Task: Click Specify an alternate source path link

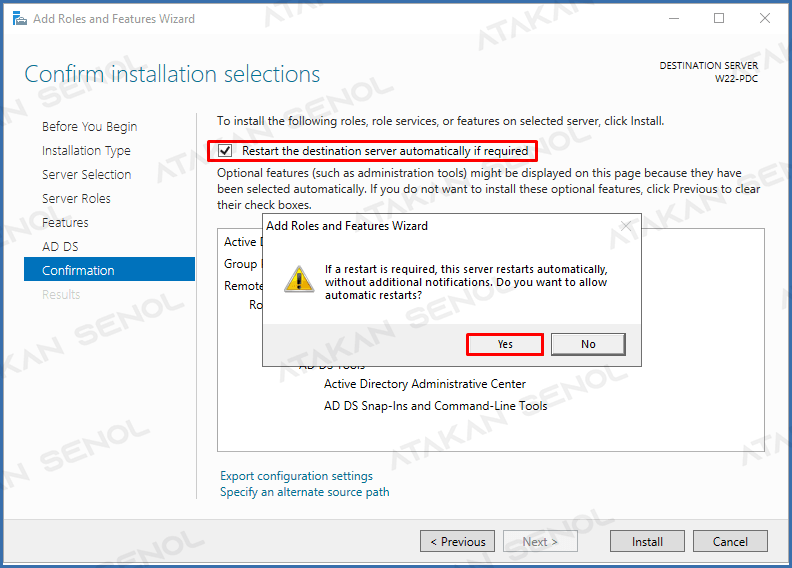Action: pos(305,492)
